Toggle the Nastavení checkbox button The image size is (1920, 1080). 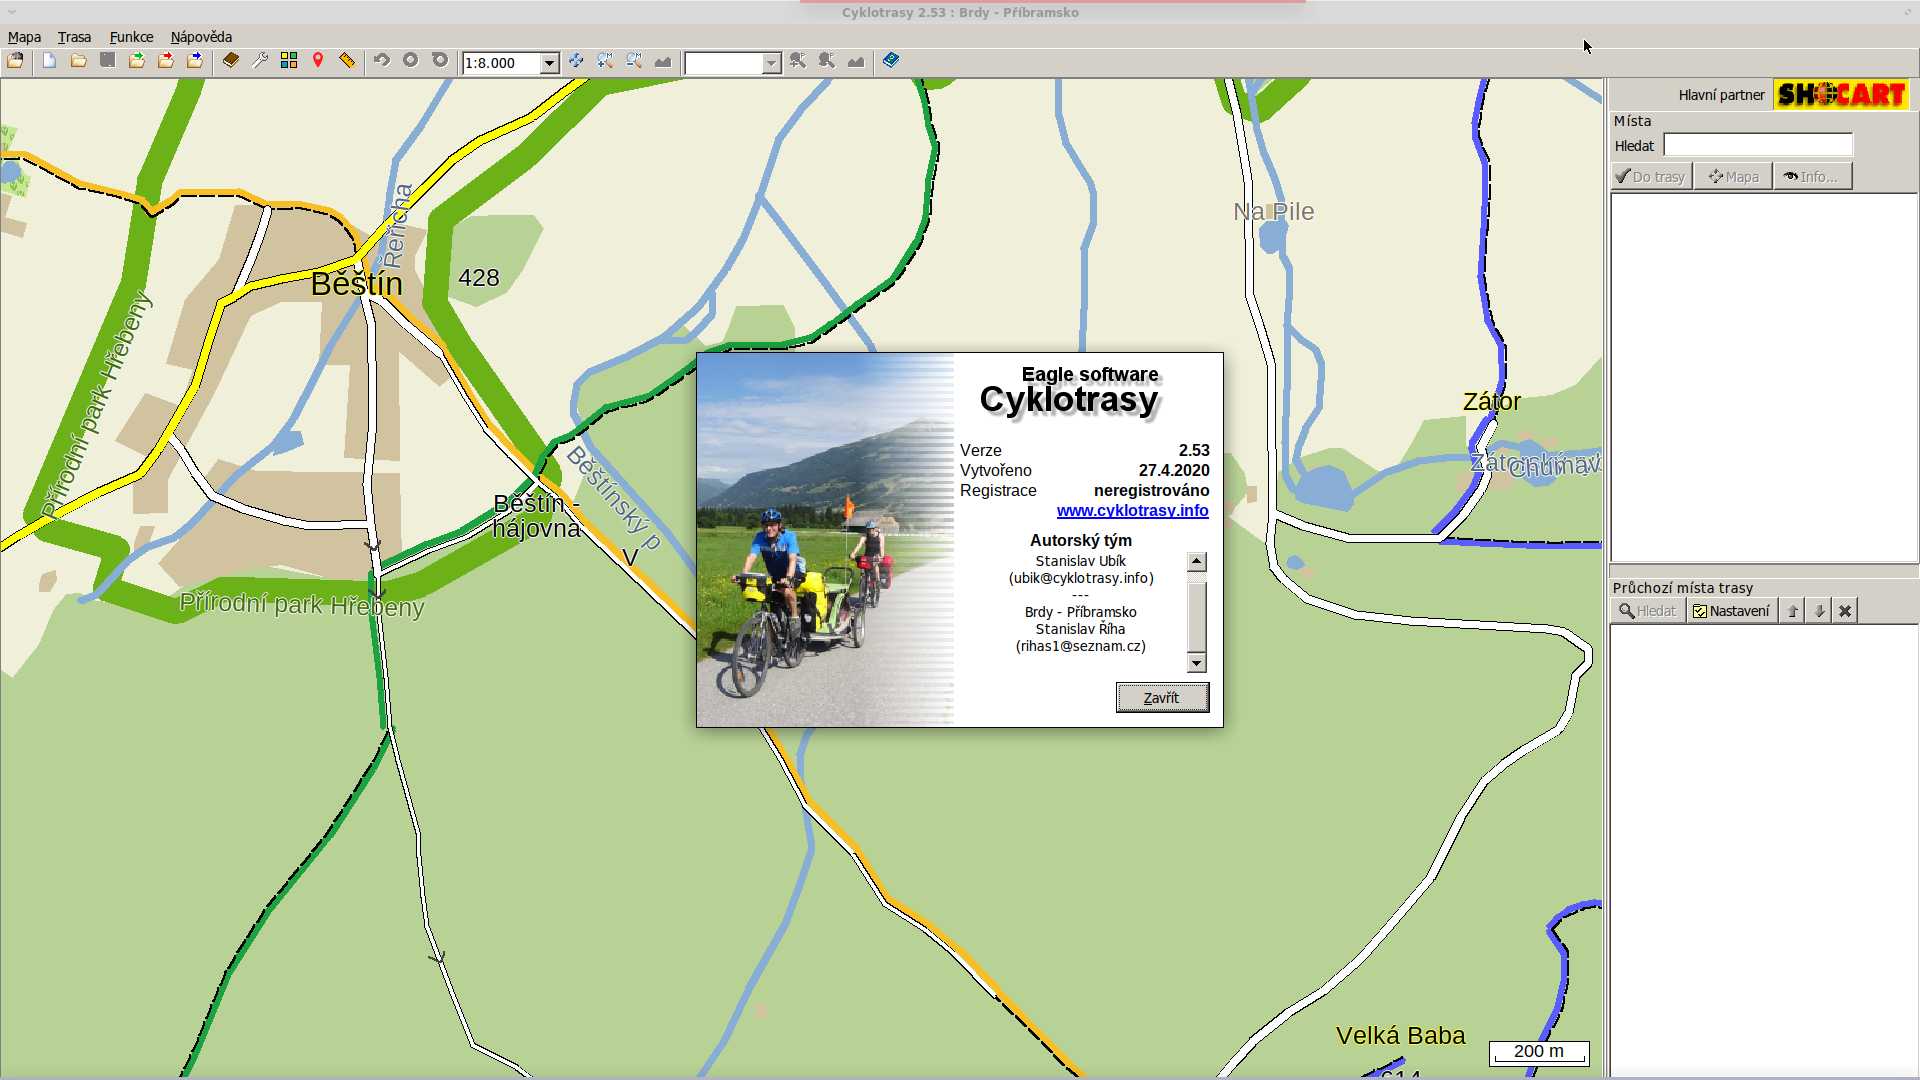point(1731,611)
